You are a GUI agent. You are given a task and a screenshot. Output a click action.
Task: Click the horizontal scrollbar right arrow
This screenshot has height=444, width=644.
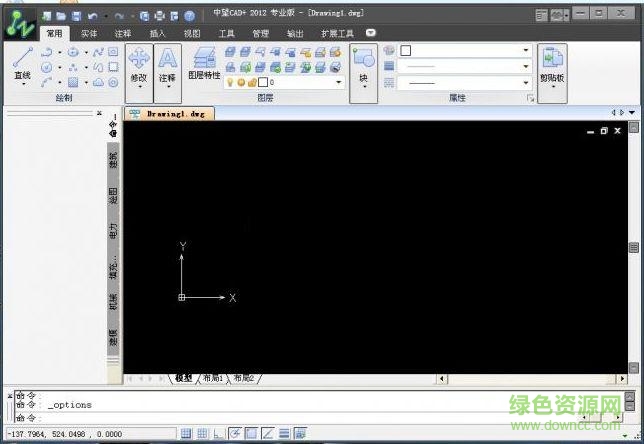pos(623,378)
